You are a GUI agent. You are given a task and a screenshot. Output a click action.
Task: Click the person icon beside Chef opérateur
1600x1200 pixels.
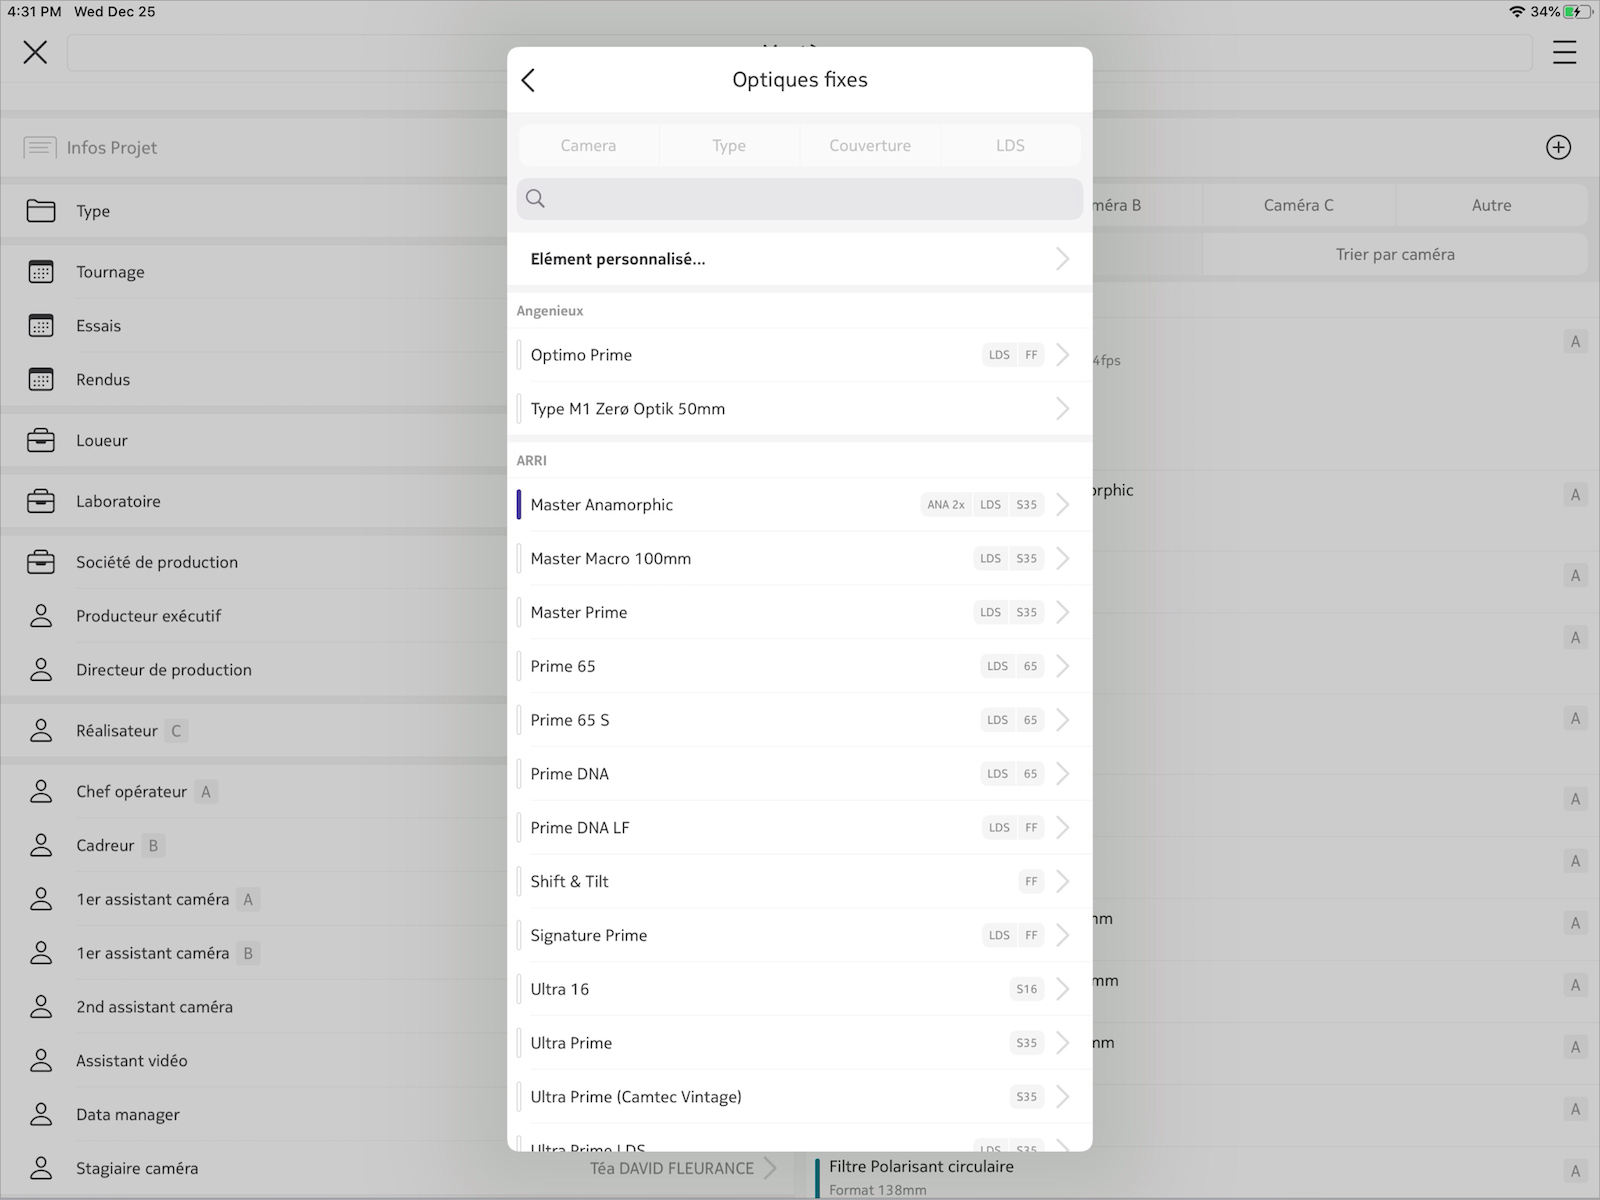coord(41,792)
